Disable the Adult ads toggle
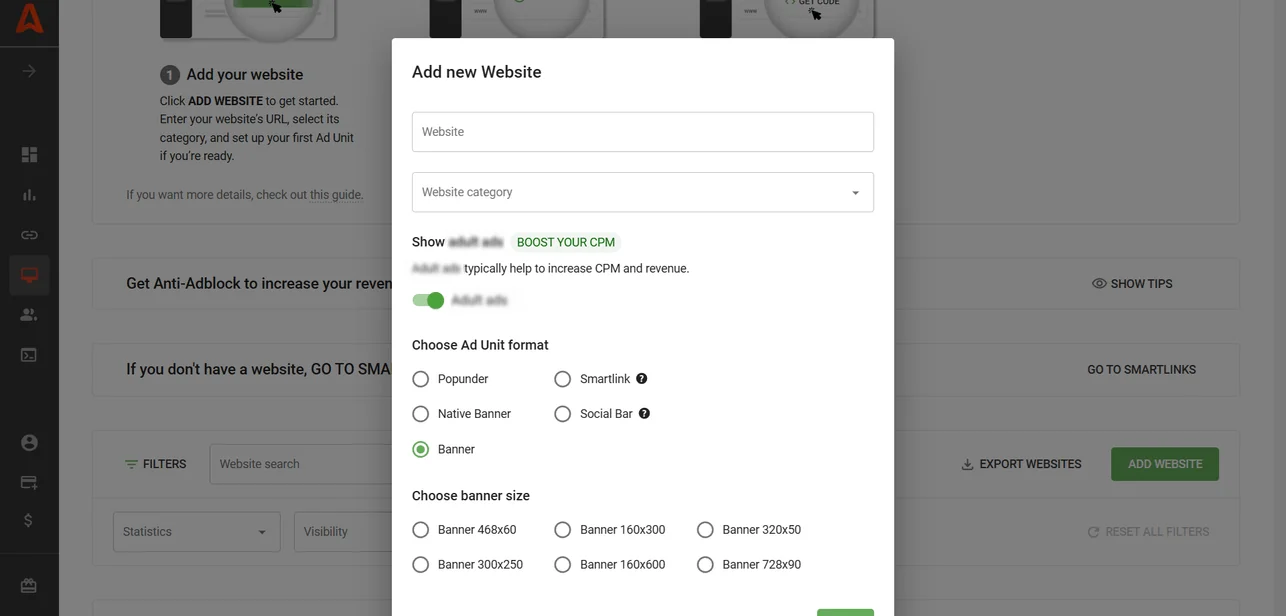Image resolution: width=1286 pixels, height=616 pixels. point(428,300)
